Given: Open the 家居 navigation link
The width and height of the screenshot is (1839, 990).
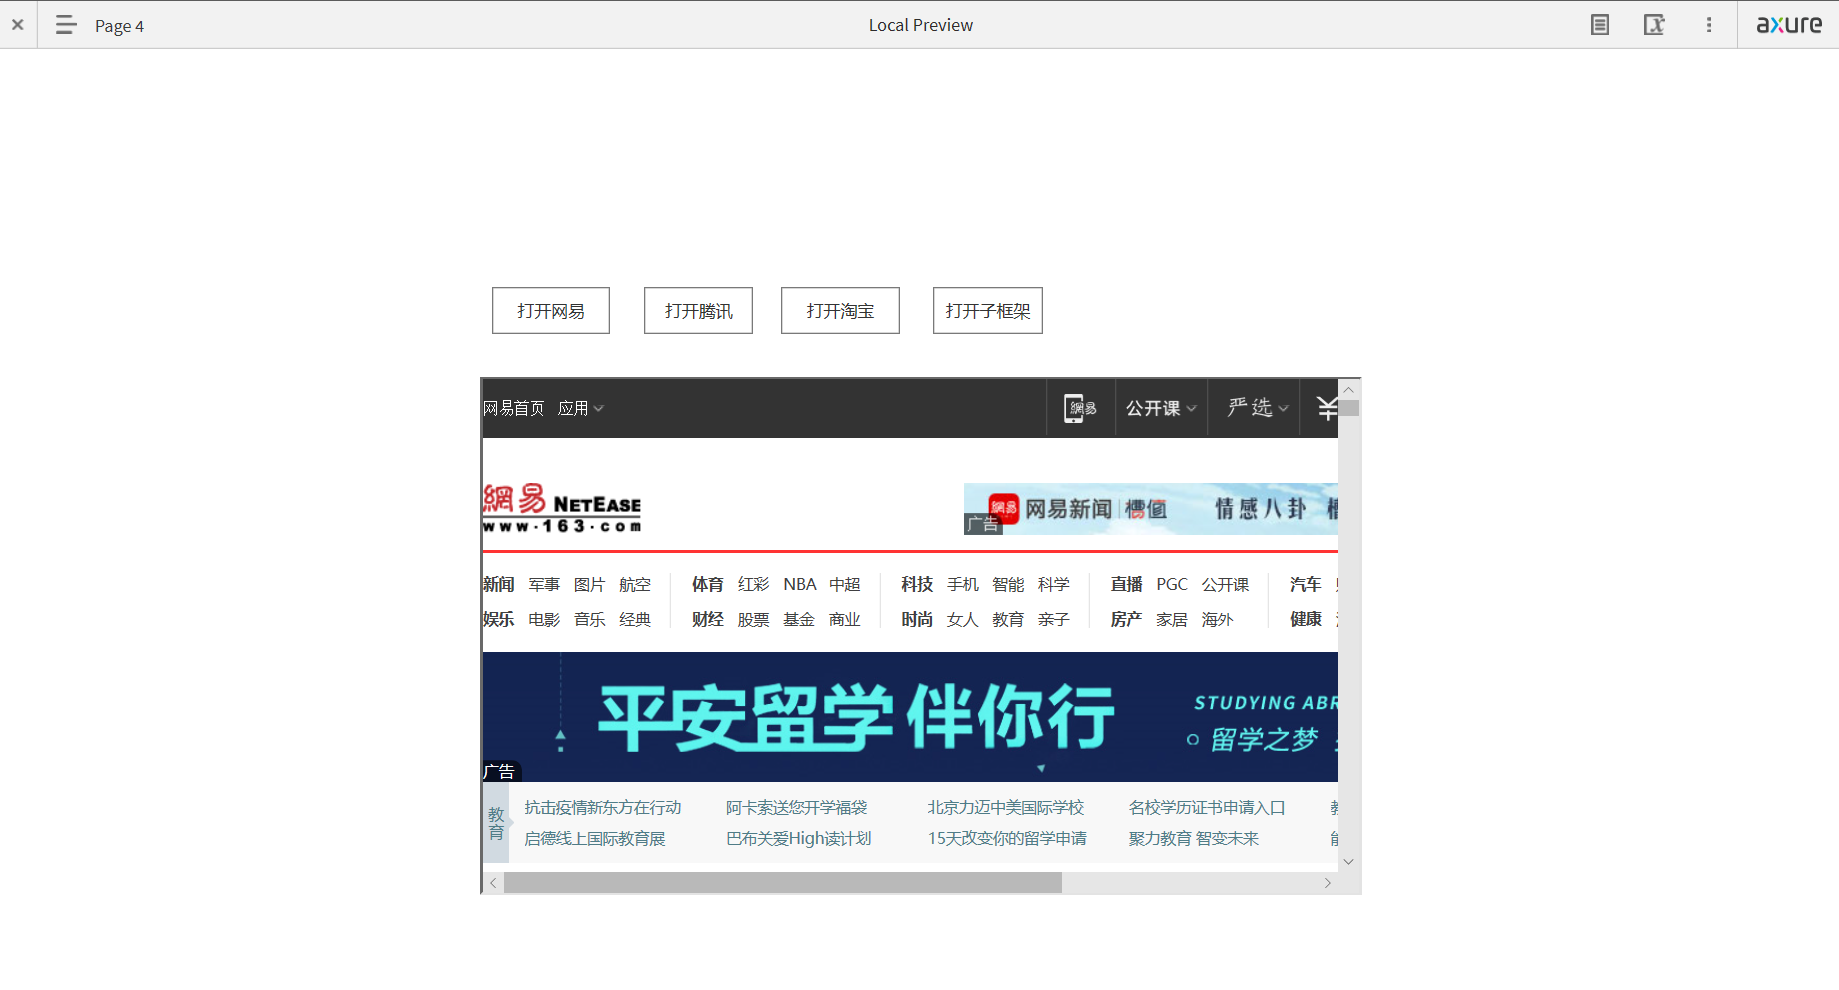Looking at the screenshot, I should point(1172,619).
